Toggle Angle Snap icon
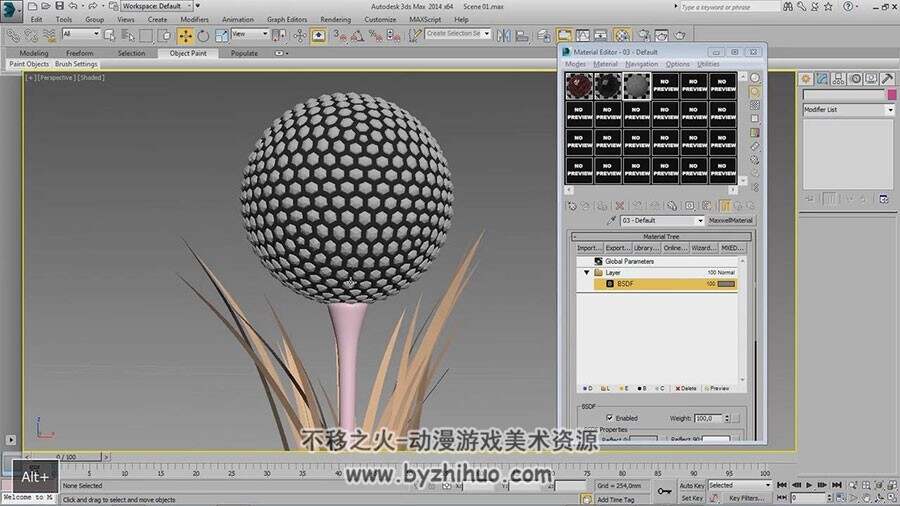 coord(357,36)
